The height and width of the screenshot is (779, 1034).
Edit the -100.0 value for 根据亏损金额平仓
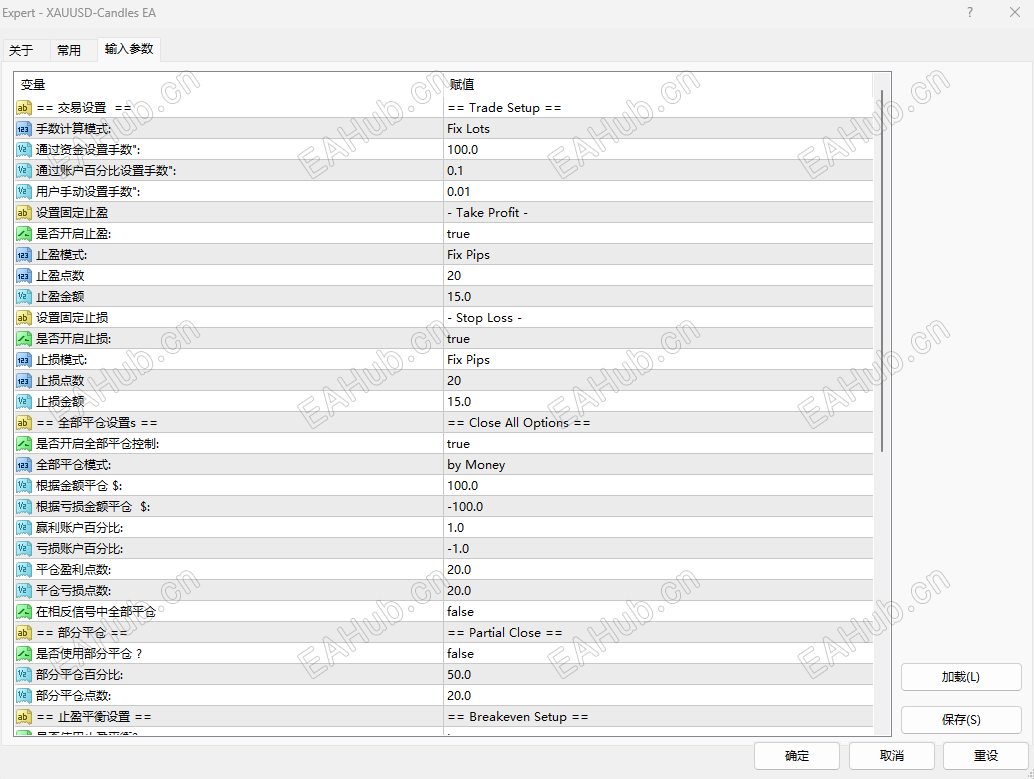[658, 507]
